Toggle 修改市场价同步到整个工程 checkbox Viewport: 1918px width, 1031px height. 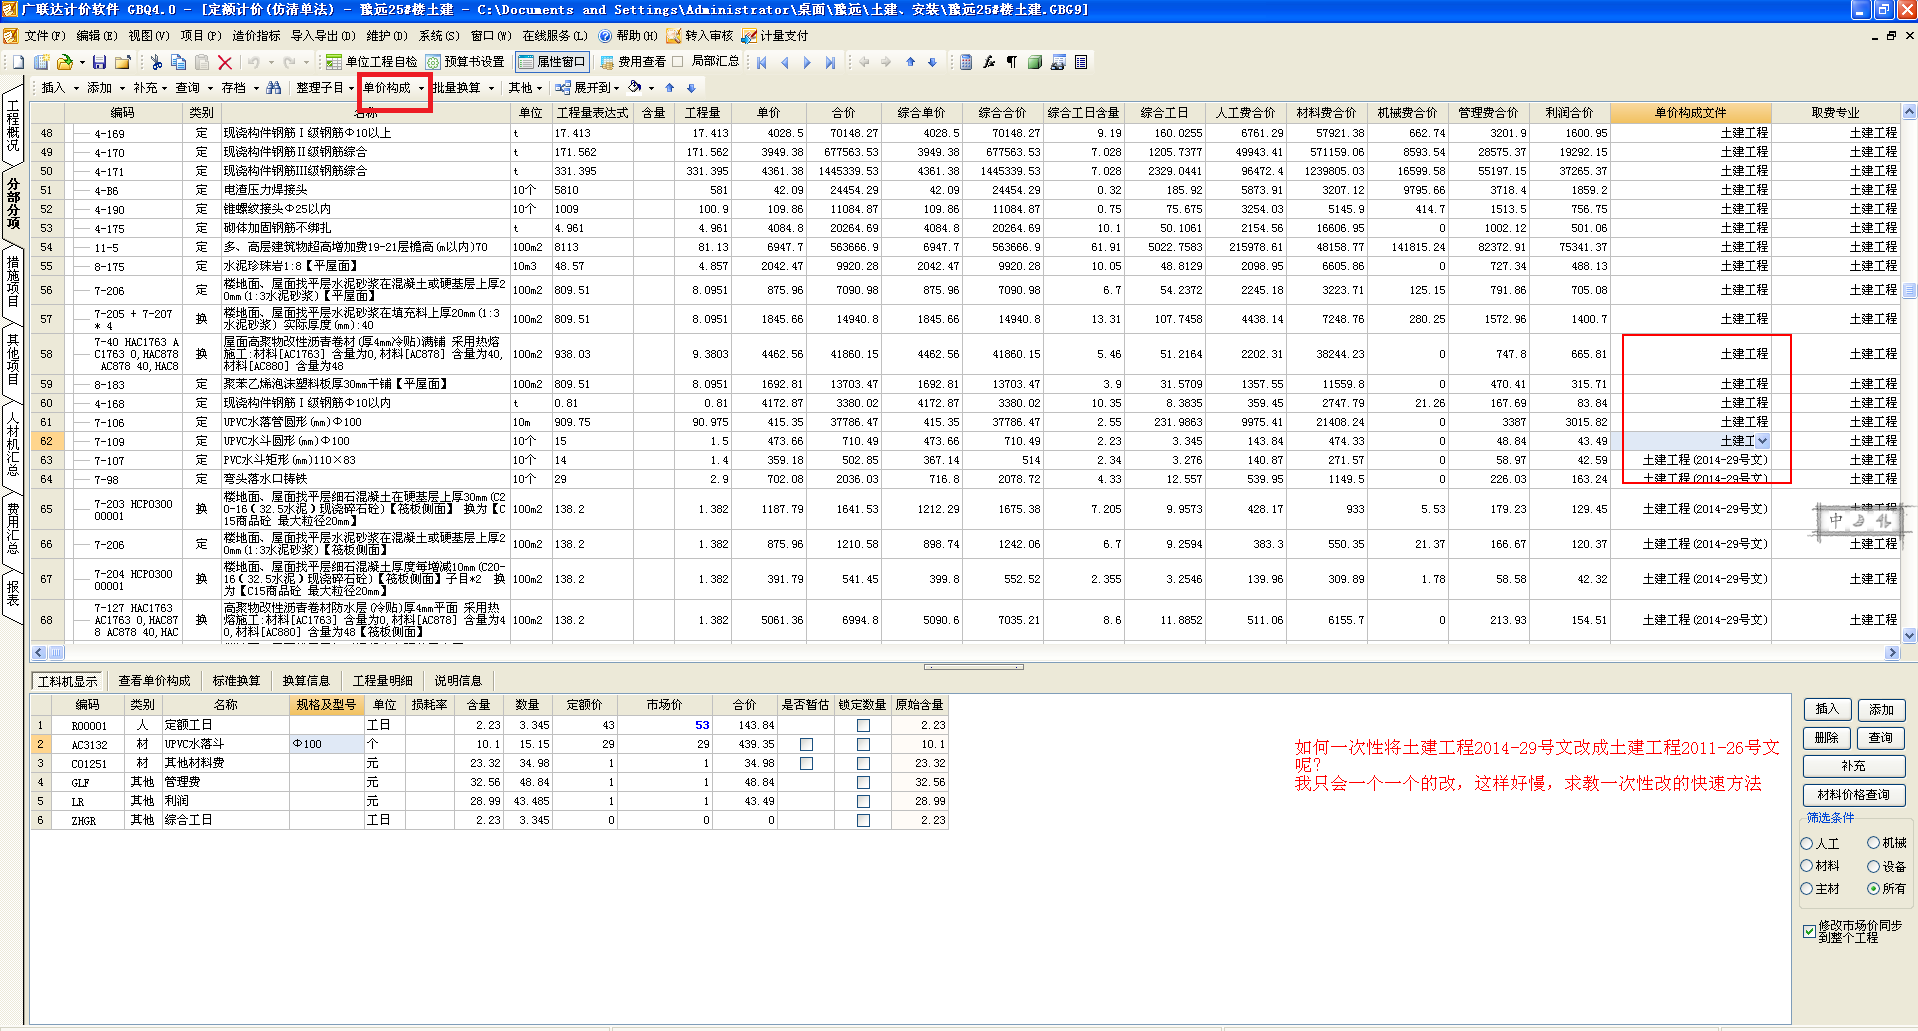tap(1809, 931)
